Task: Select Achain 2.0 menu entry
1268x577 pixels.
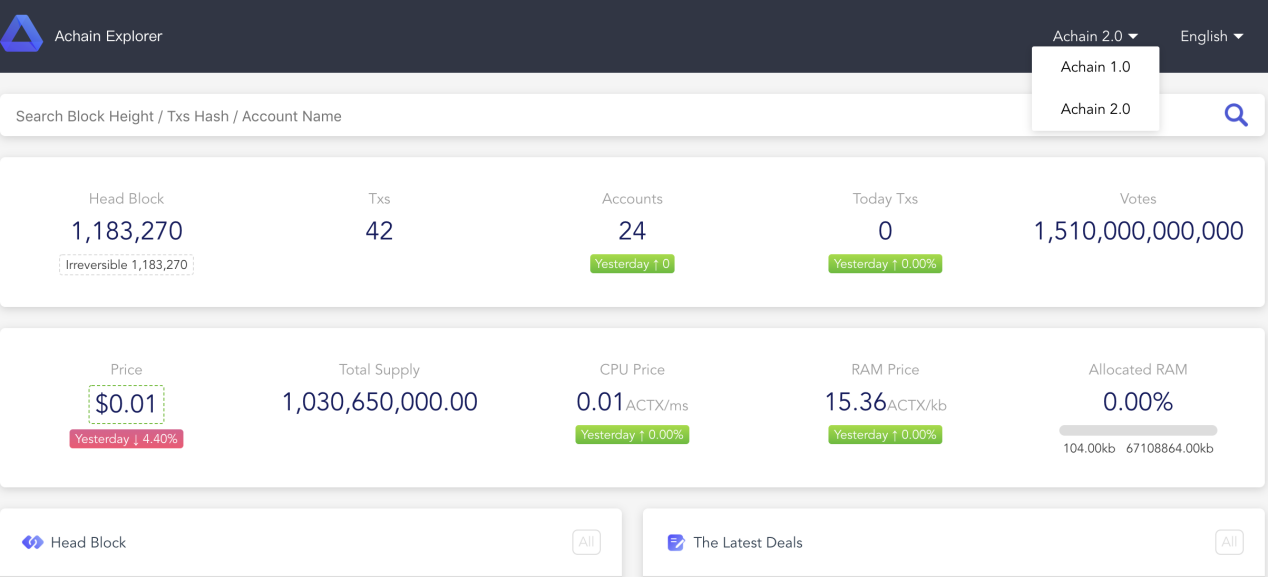Action: [x=1096, y=109]
